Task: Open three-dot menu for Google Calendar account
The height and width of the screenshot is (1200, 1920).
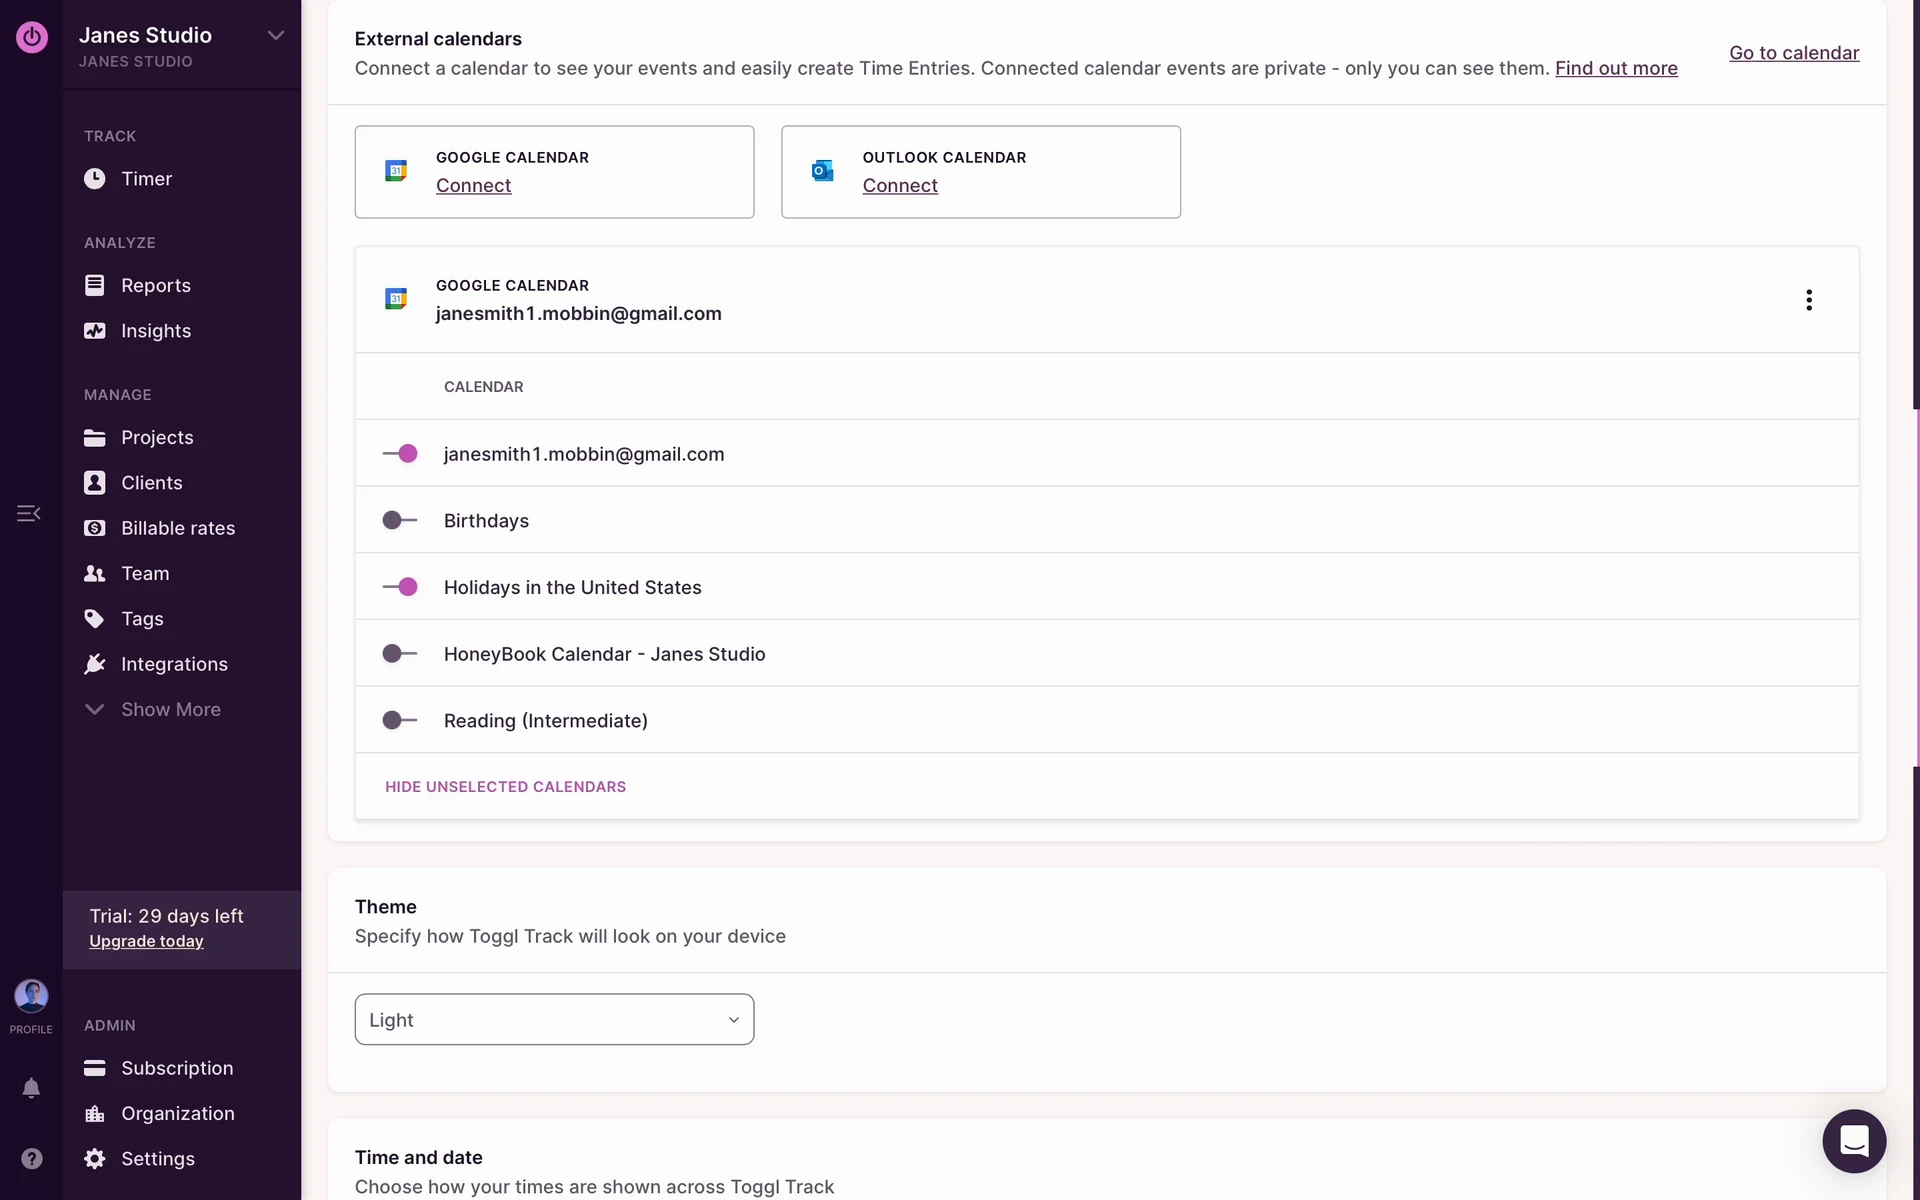Action: (1808, 300)
